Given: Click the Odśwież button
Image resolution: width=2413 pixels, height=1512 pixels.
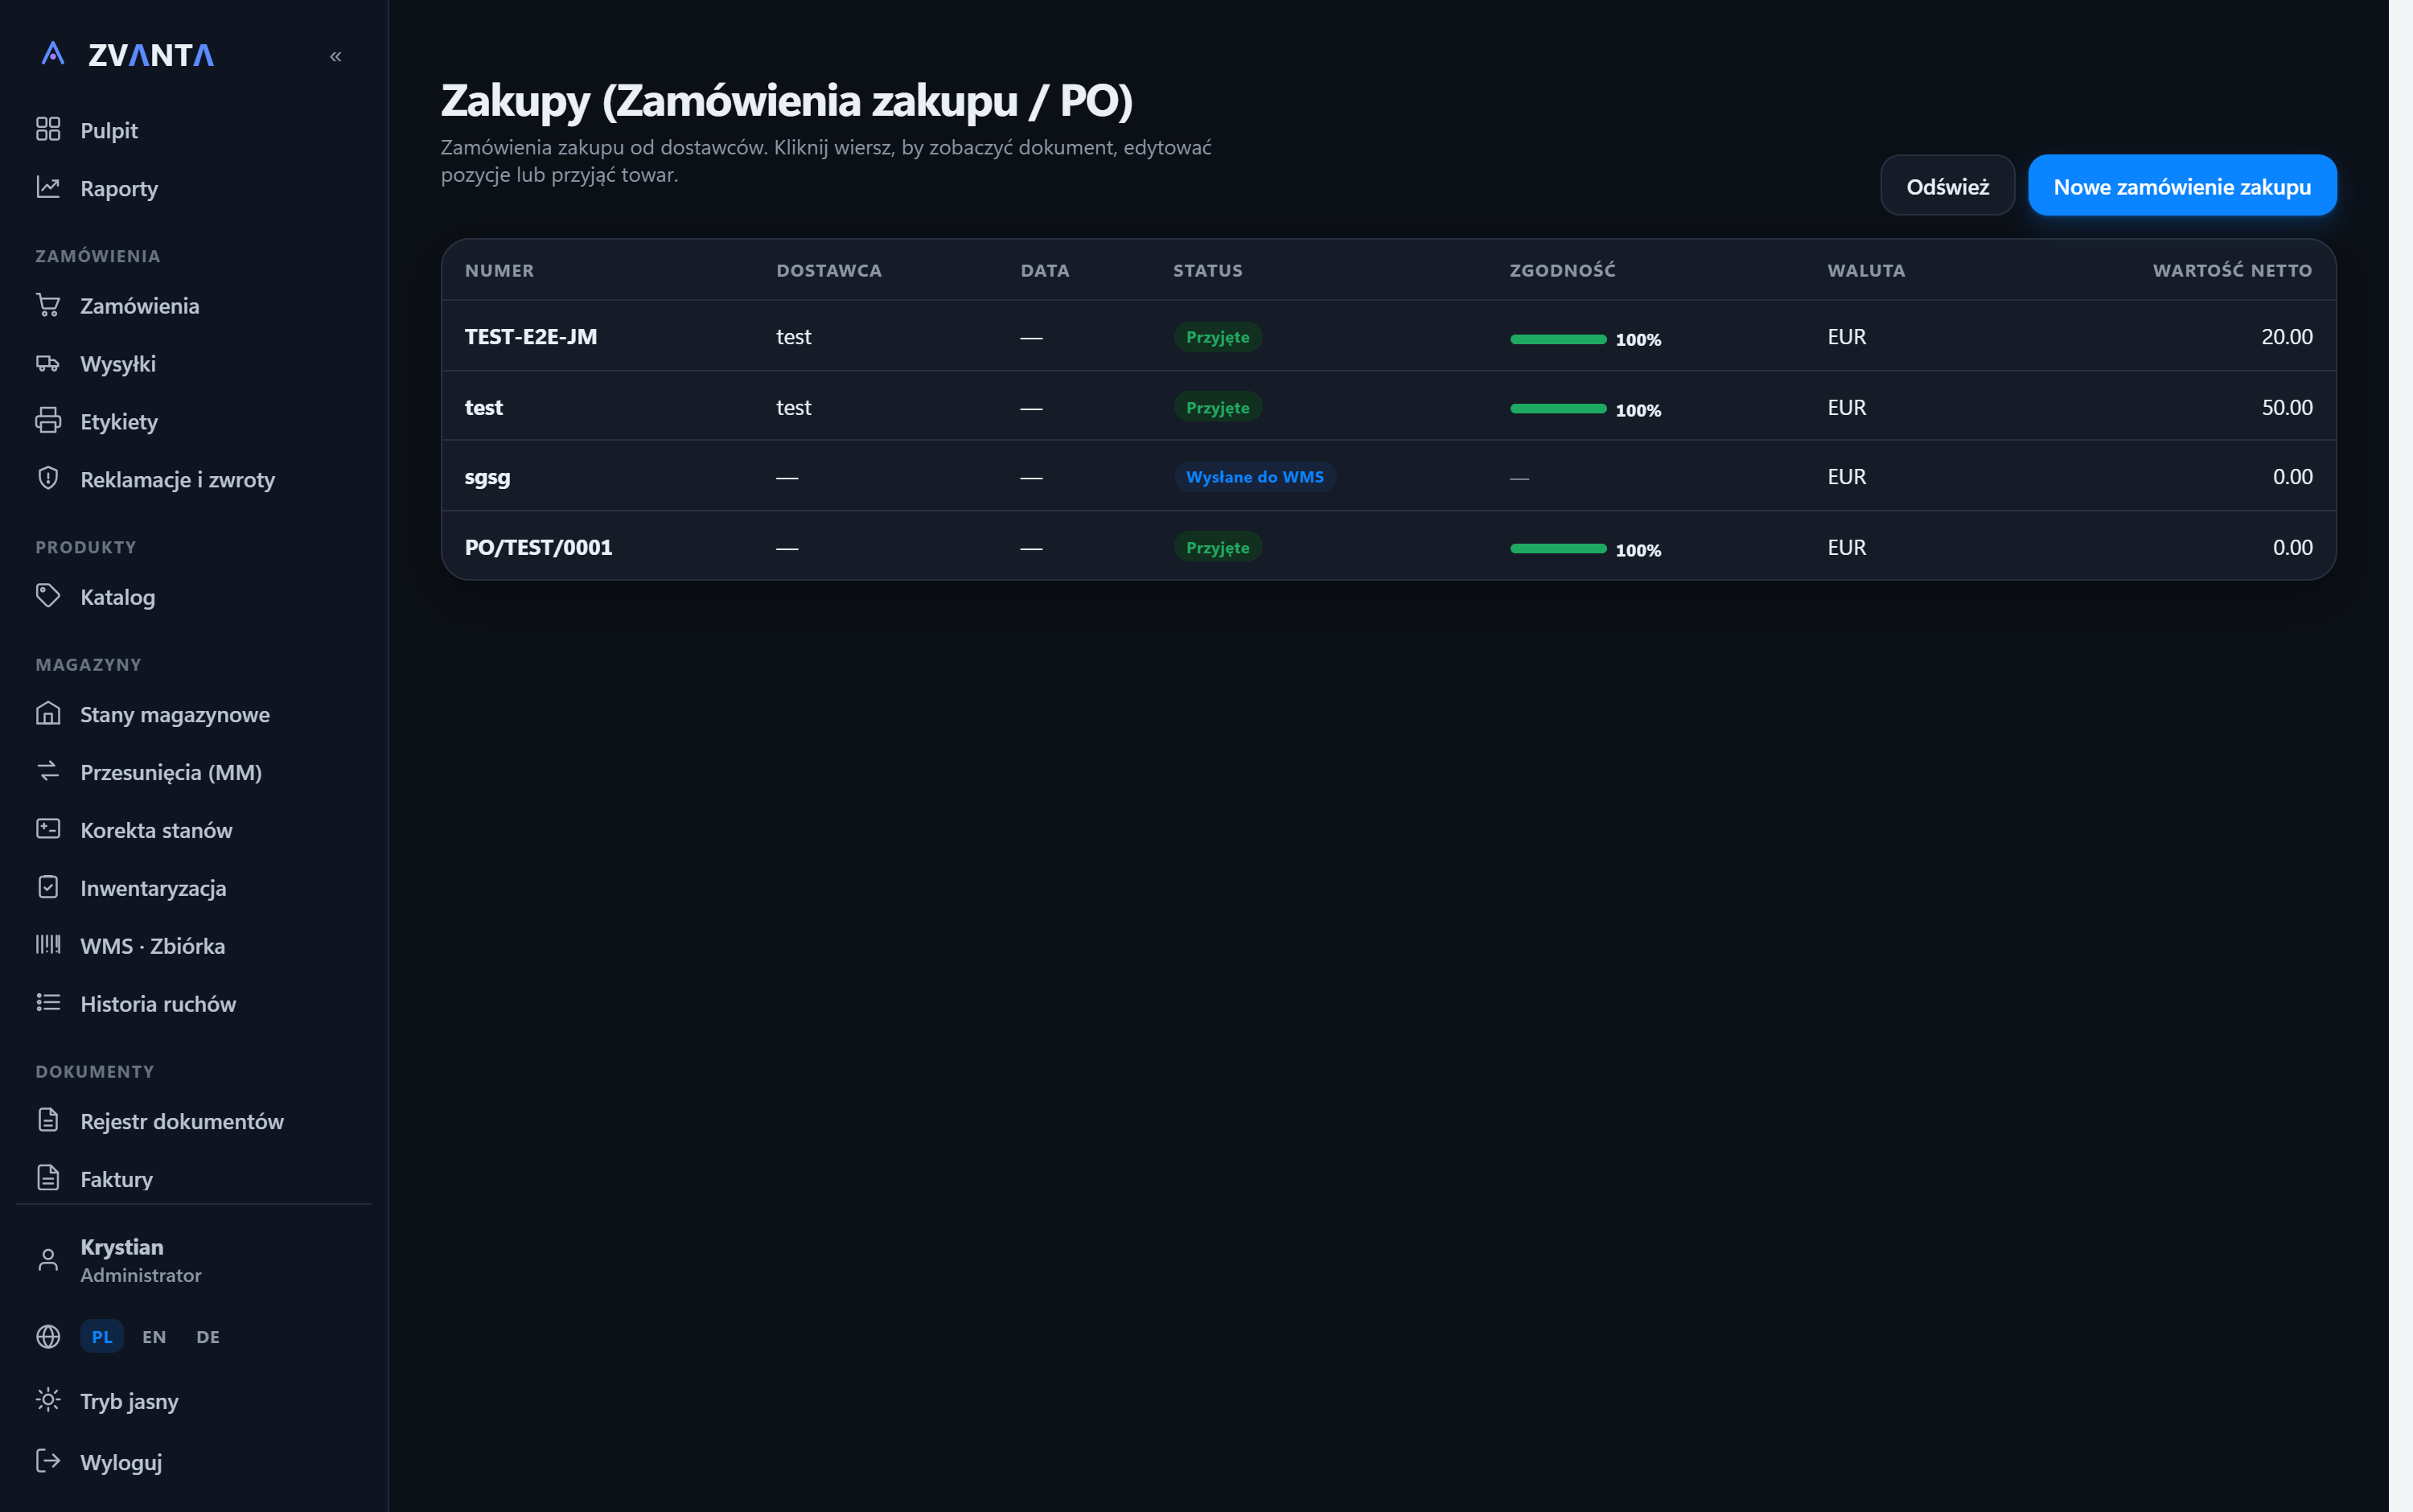Looking at the screenshot, I should click(1946, 186).
